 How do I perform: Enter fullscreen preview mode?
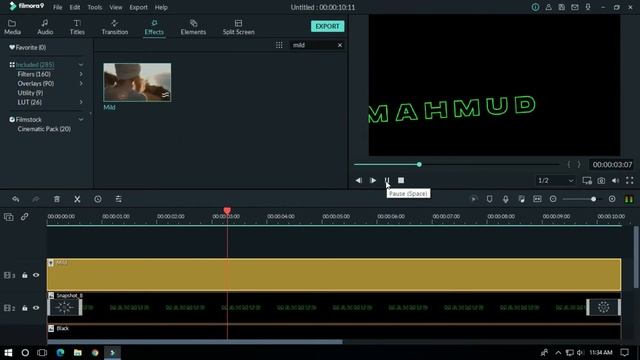(x=630, y=180)
